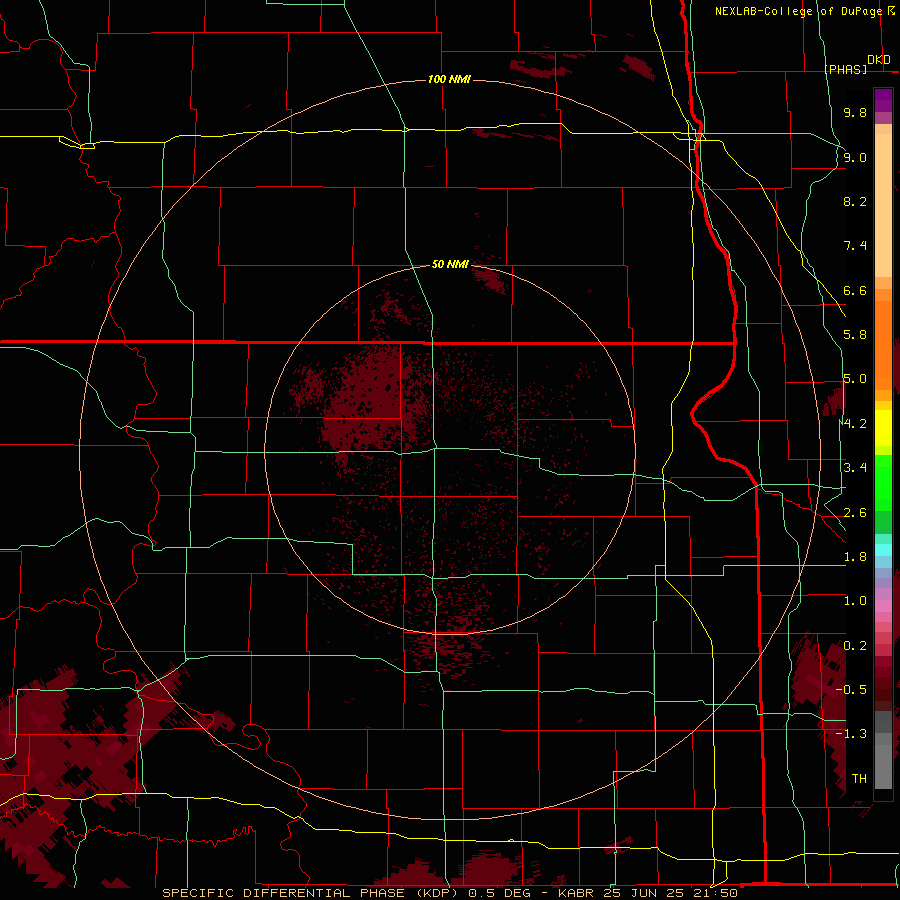
Task: Click the 5.8 legend value
Action: (x=855, y=335)
